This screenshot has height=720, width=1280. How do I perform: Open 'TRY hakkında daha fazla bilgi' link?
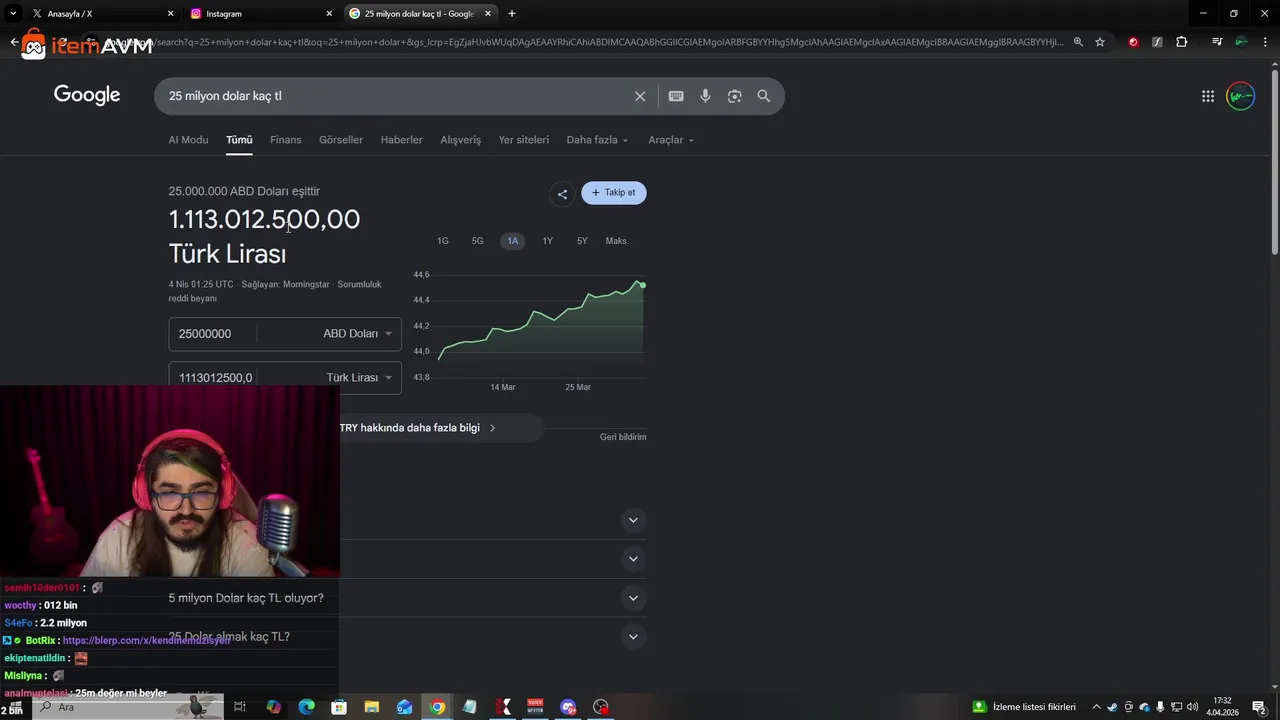click(x=417, y=428)
